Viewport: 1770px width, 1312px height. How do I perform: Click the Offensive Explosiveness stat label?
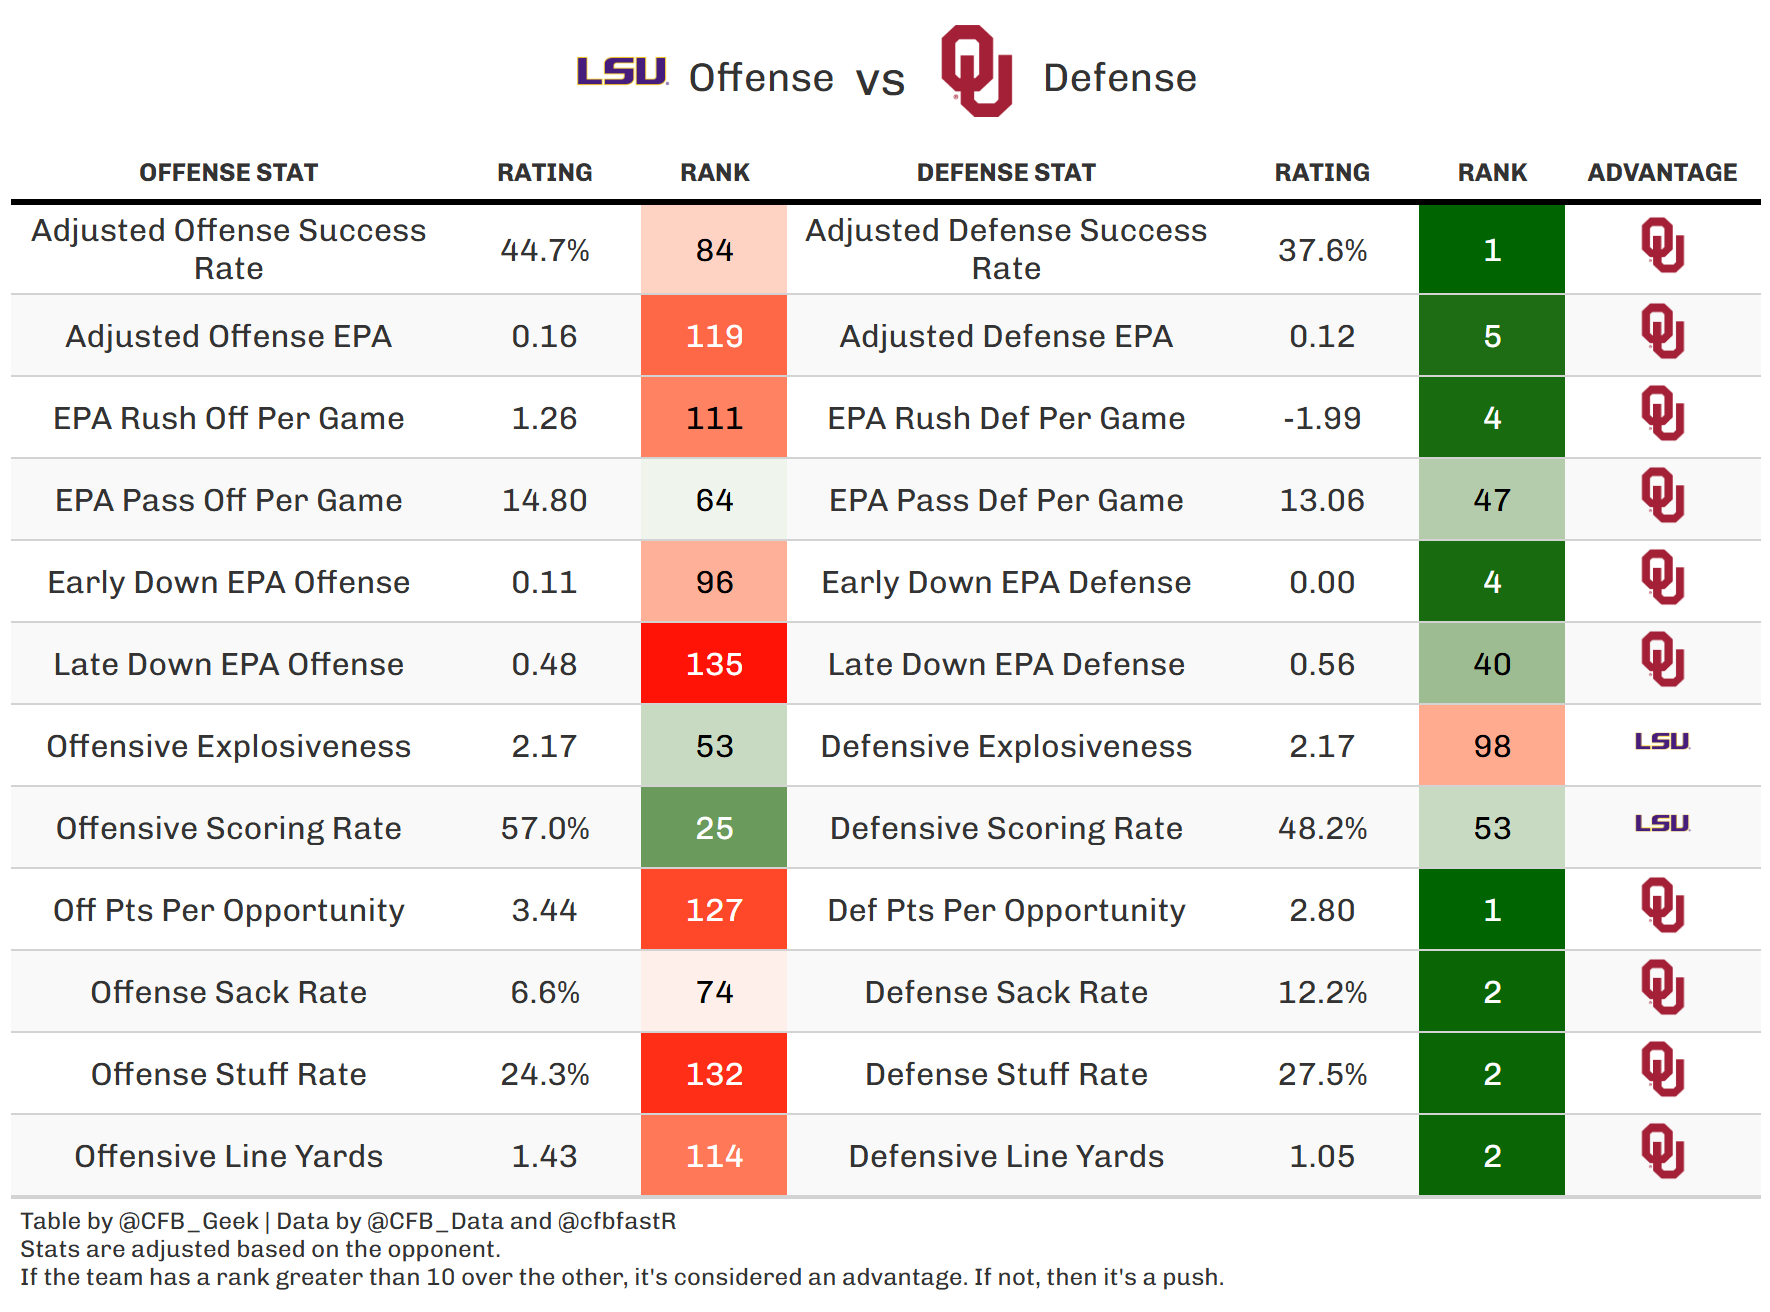[x=228, y=747]
